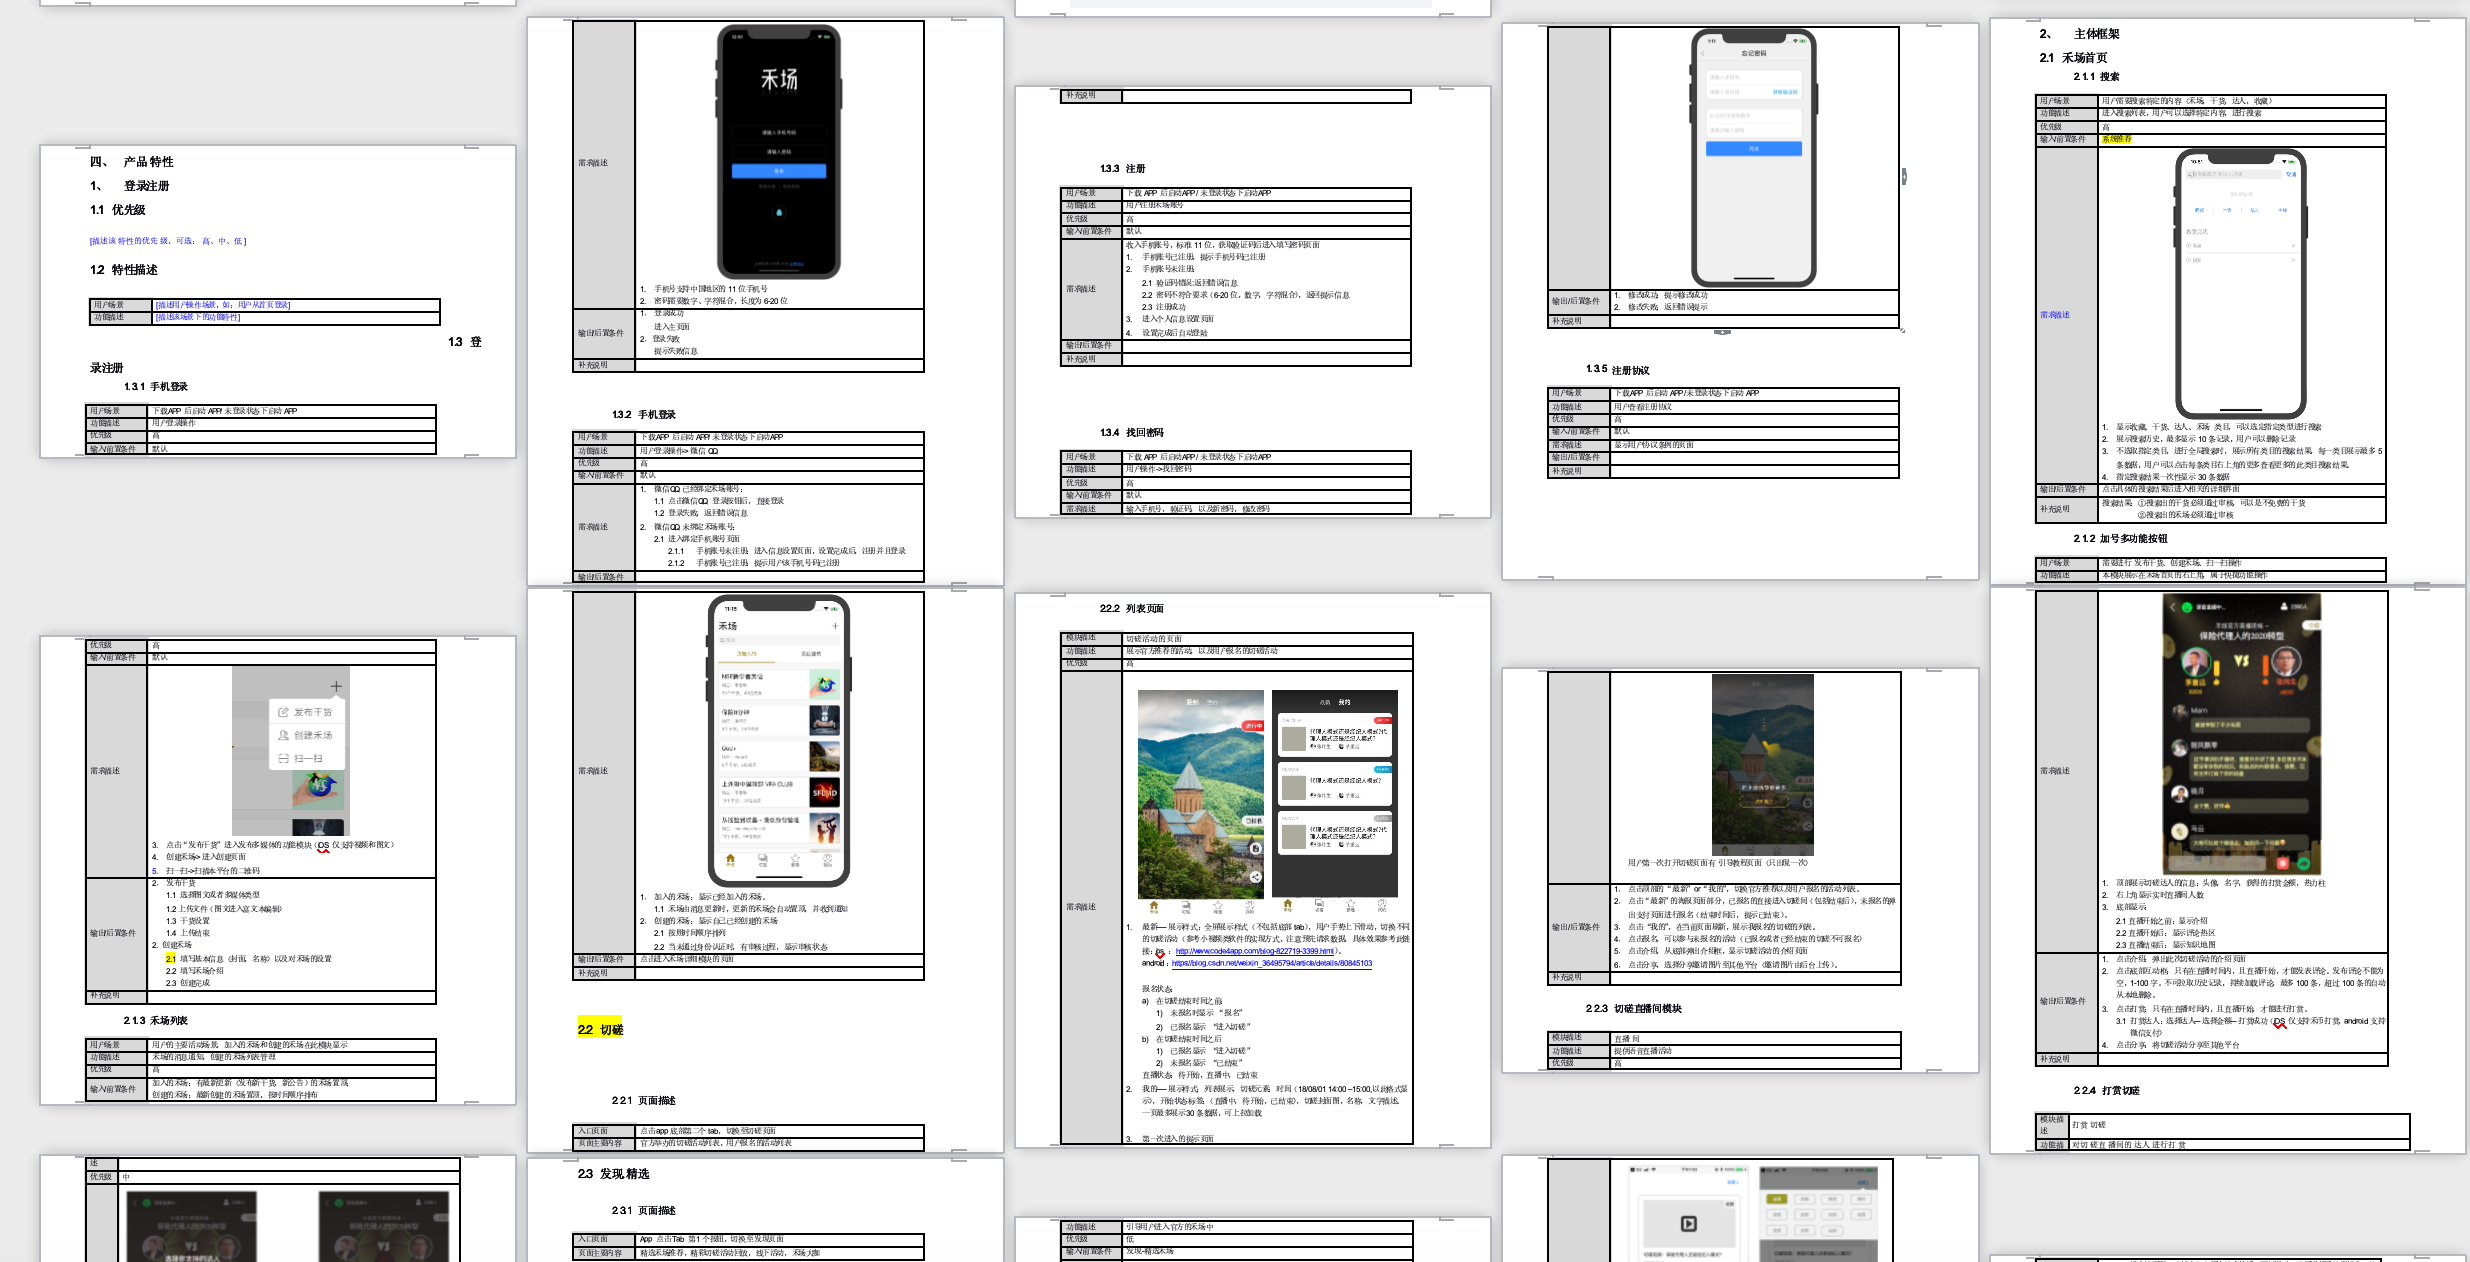Click the 1.3.3 注册 section heading

(x=1122, y=169)
